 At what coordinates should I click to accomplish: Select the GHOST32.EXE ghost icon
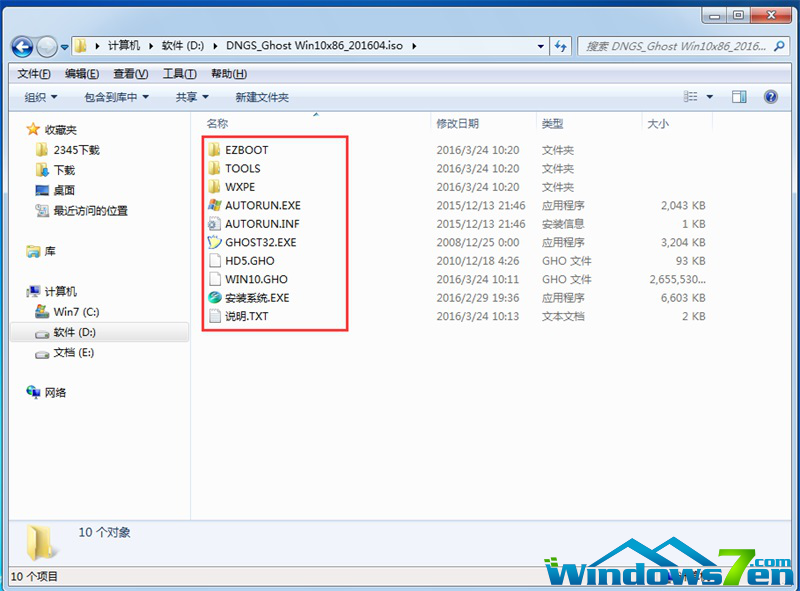pyautogui.click(x=214, y=242)
